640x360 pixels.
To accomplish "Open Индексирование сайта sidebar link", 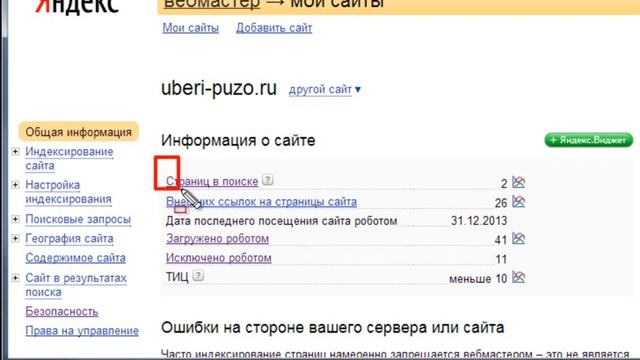I will point(69,158).
